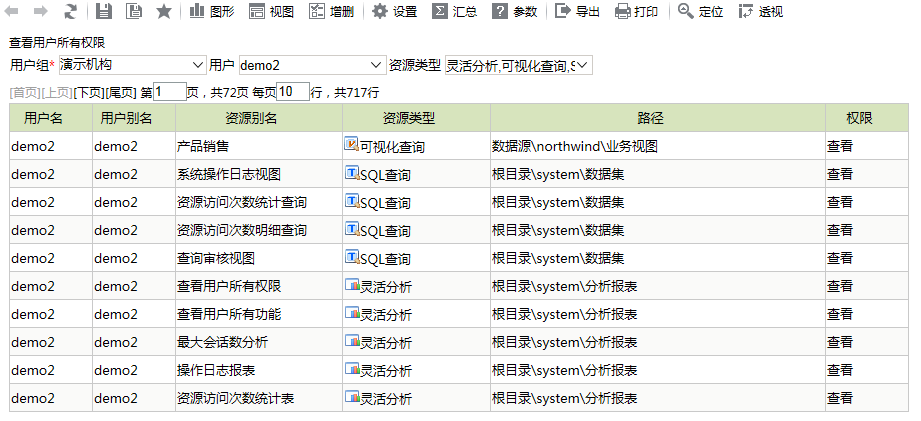Expand the 资源类型 dropdown
Viewport: 921px width, 421px height.
[x=519, y=65]
